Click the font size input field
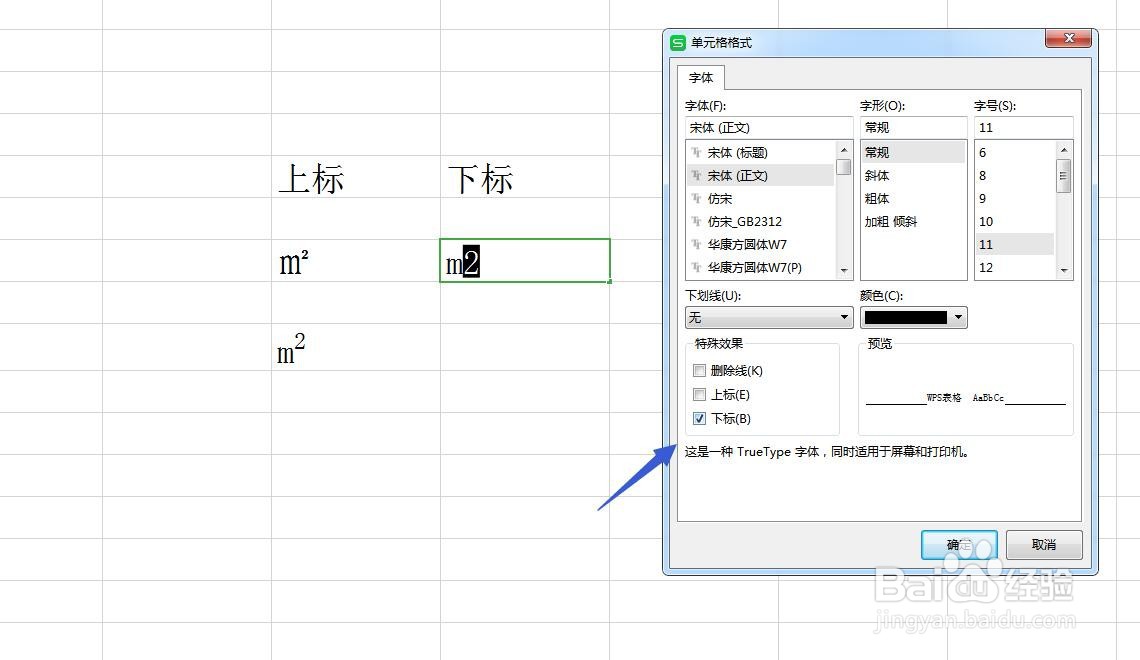The width and height of the screenshot is (1140, 660). pyautogui.click(x=1024, y=127)
